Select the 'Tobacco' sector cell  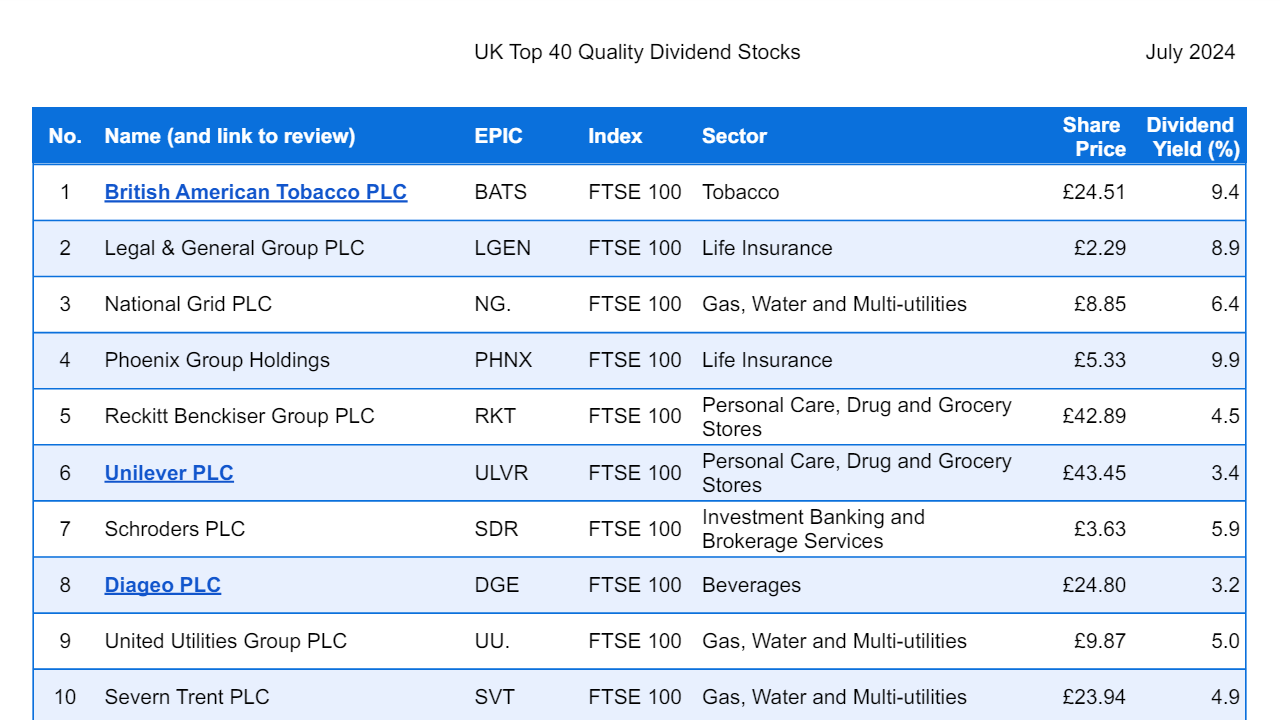[741, 192]
